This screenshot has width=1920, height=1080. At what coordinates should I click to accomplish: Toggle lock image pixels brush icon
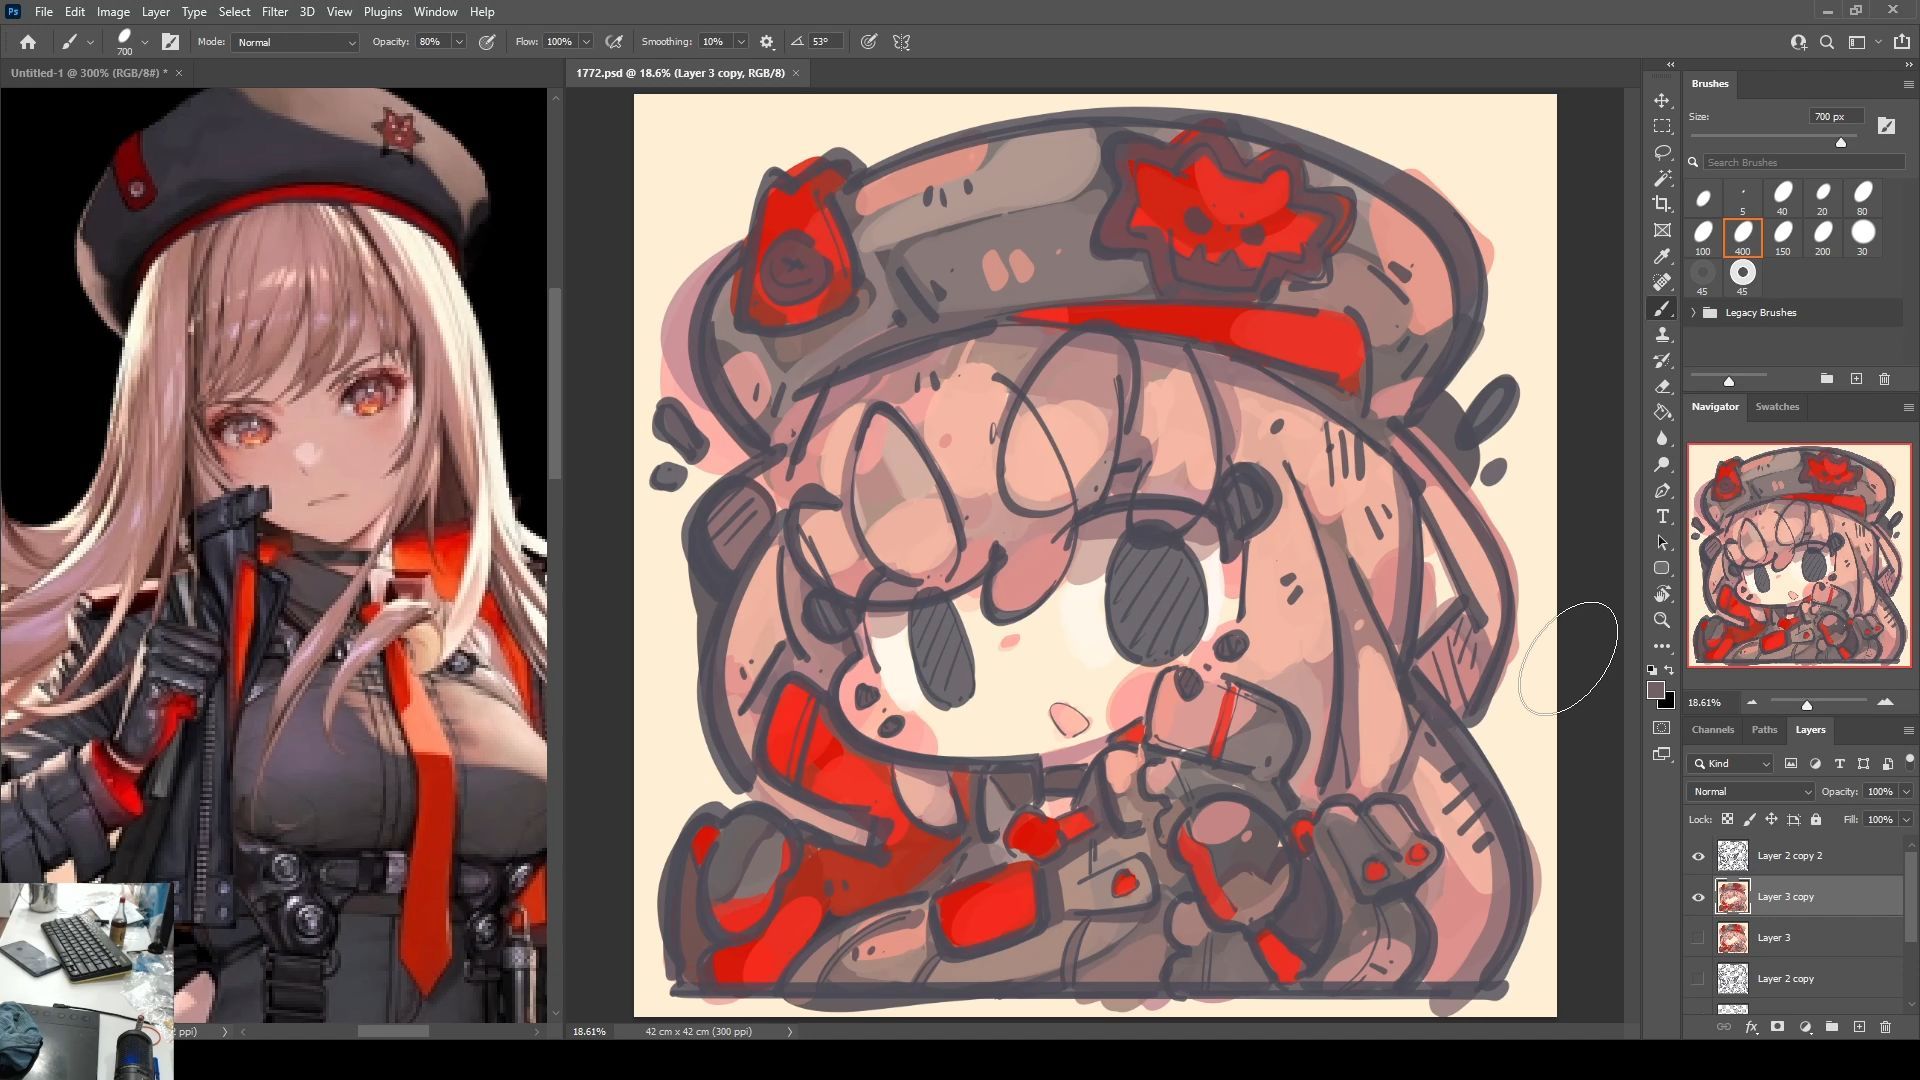(x=1749, y=819)
